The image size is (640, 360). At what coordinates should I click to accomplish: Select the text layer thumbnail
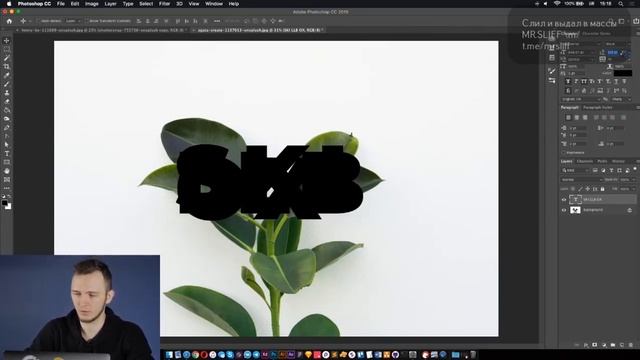click(x=575, y=200)
